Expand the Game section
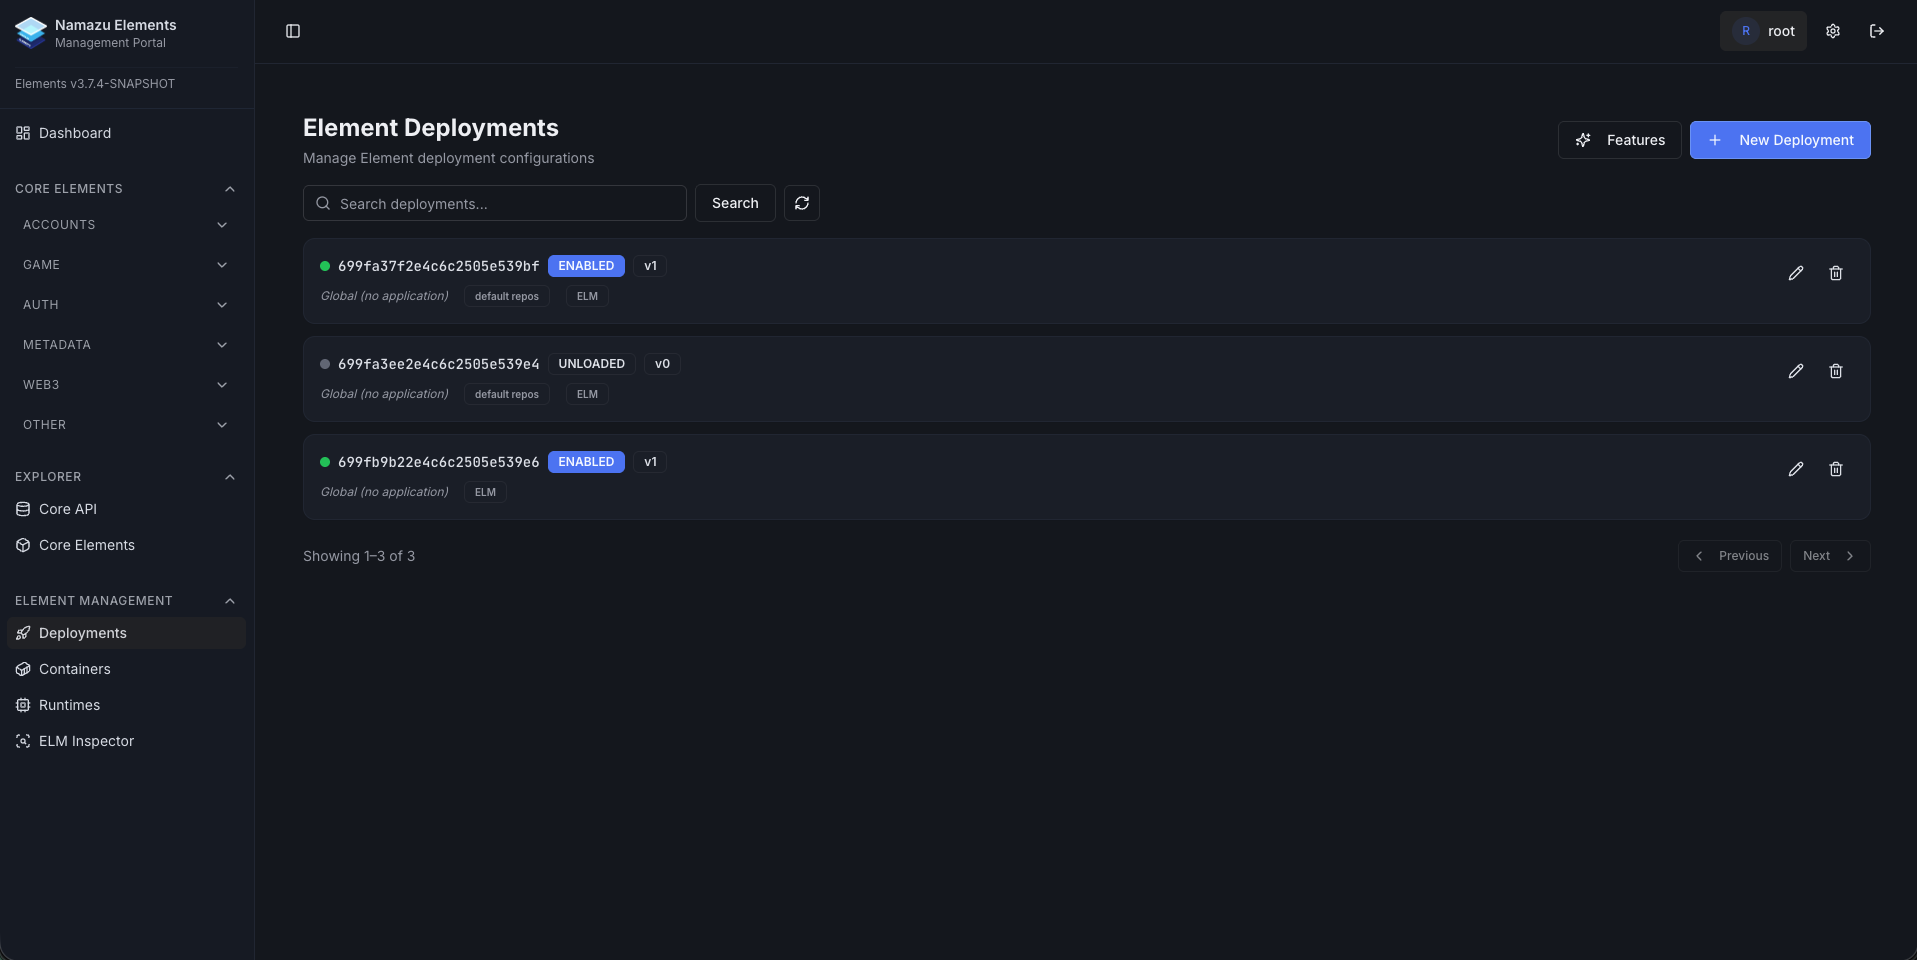1917x960 pixels. (125, 265)
